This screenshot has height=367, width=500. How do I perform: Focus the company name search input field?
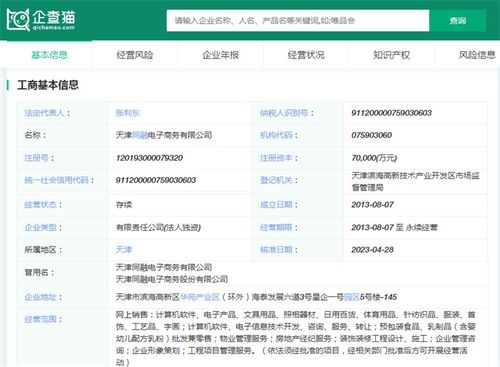click(x=298, y=21)
